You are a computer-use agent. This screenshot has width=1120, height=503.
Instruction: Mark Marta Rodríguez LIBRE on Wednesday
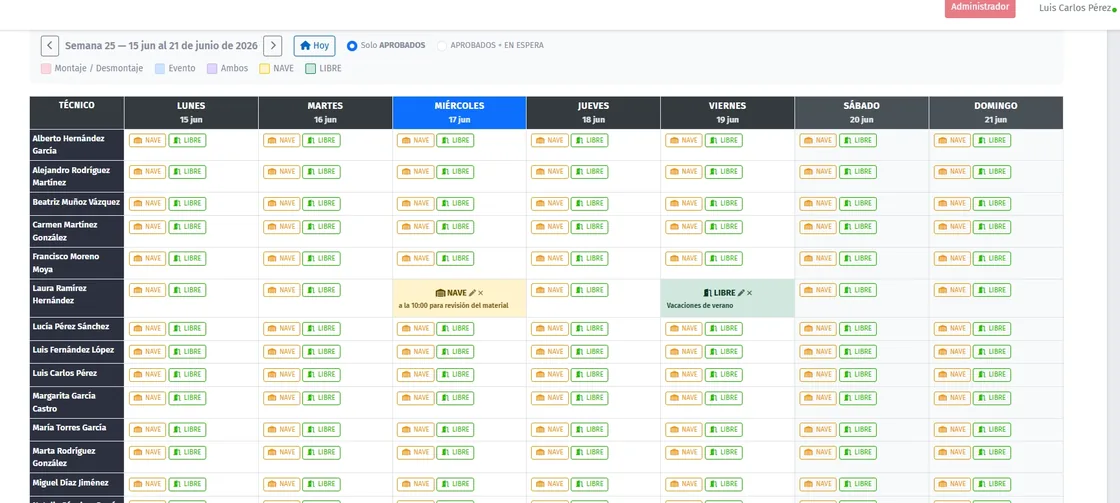pos(455,452)
